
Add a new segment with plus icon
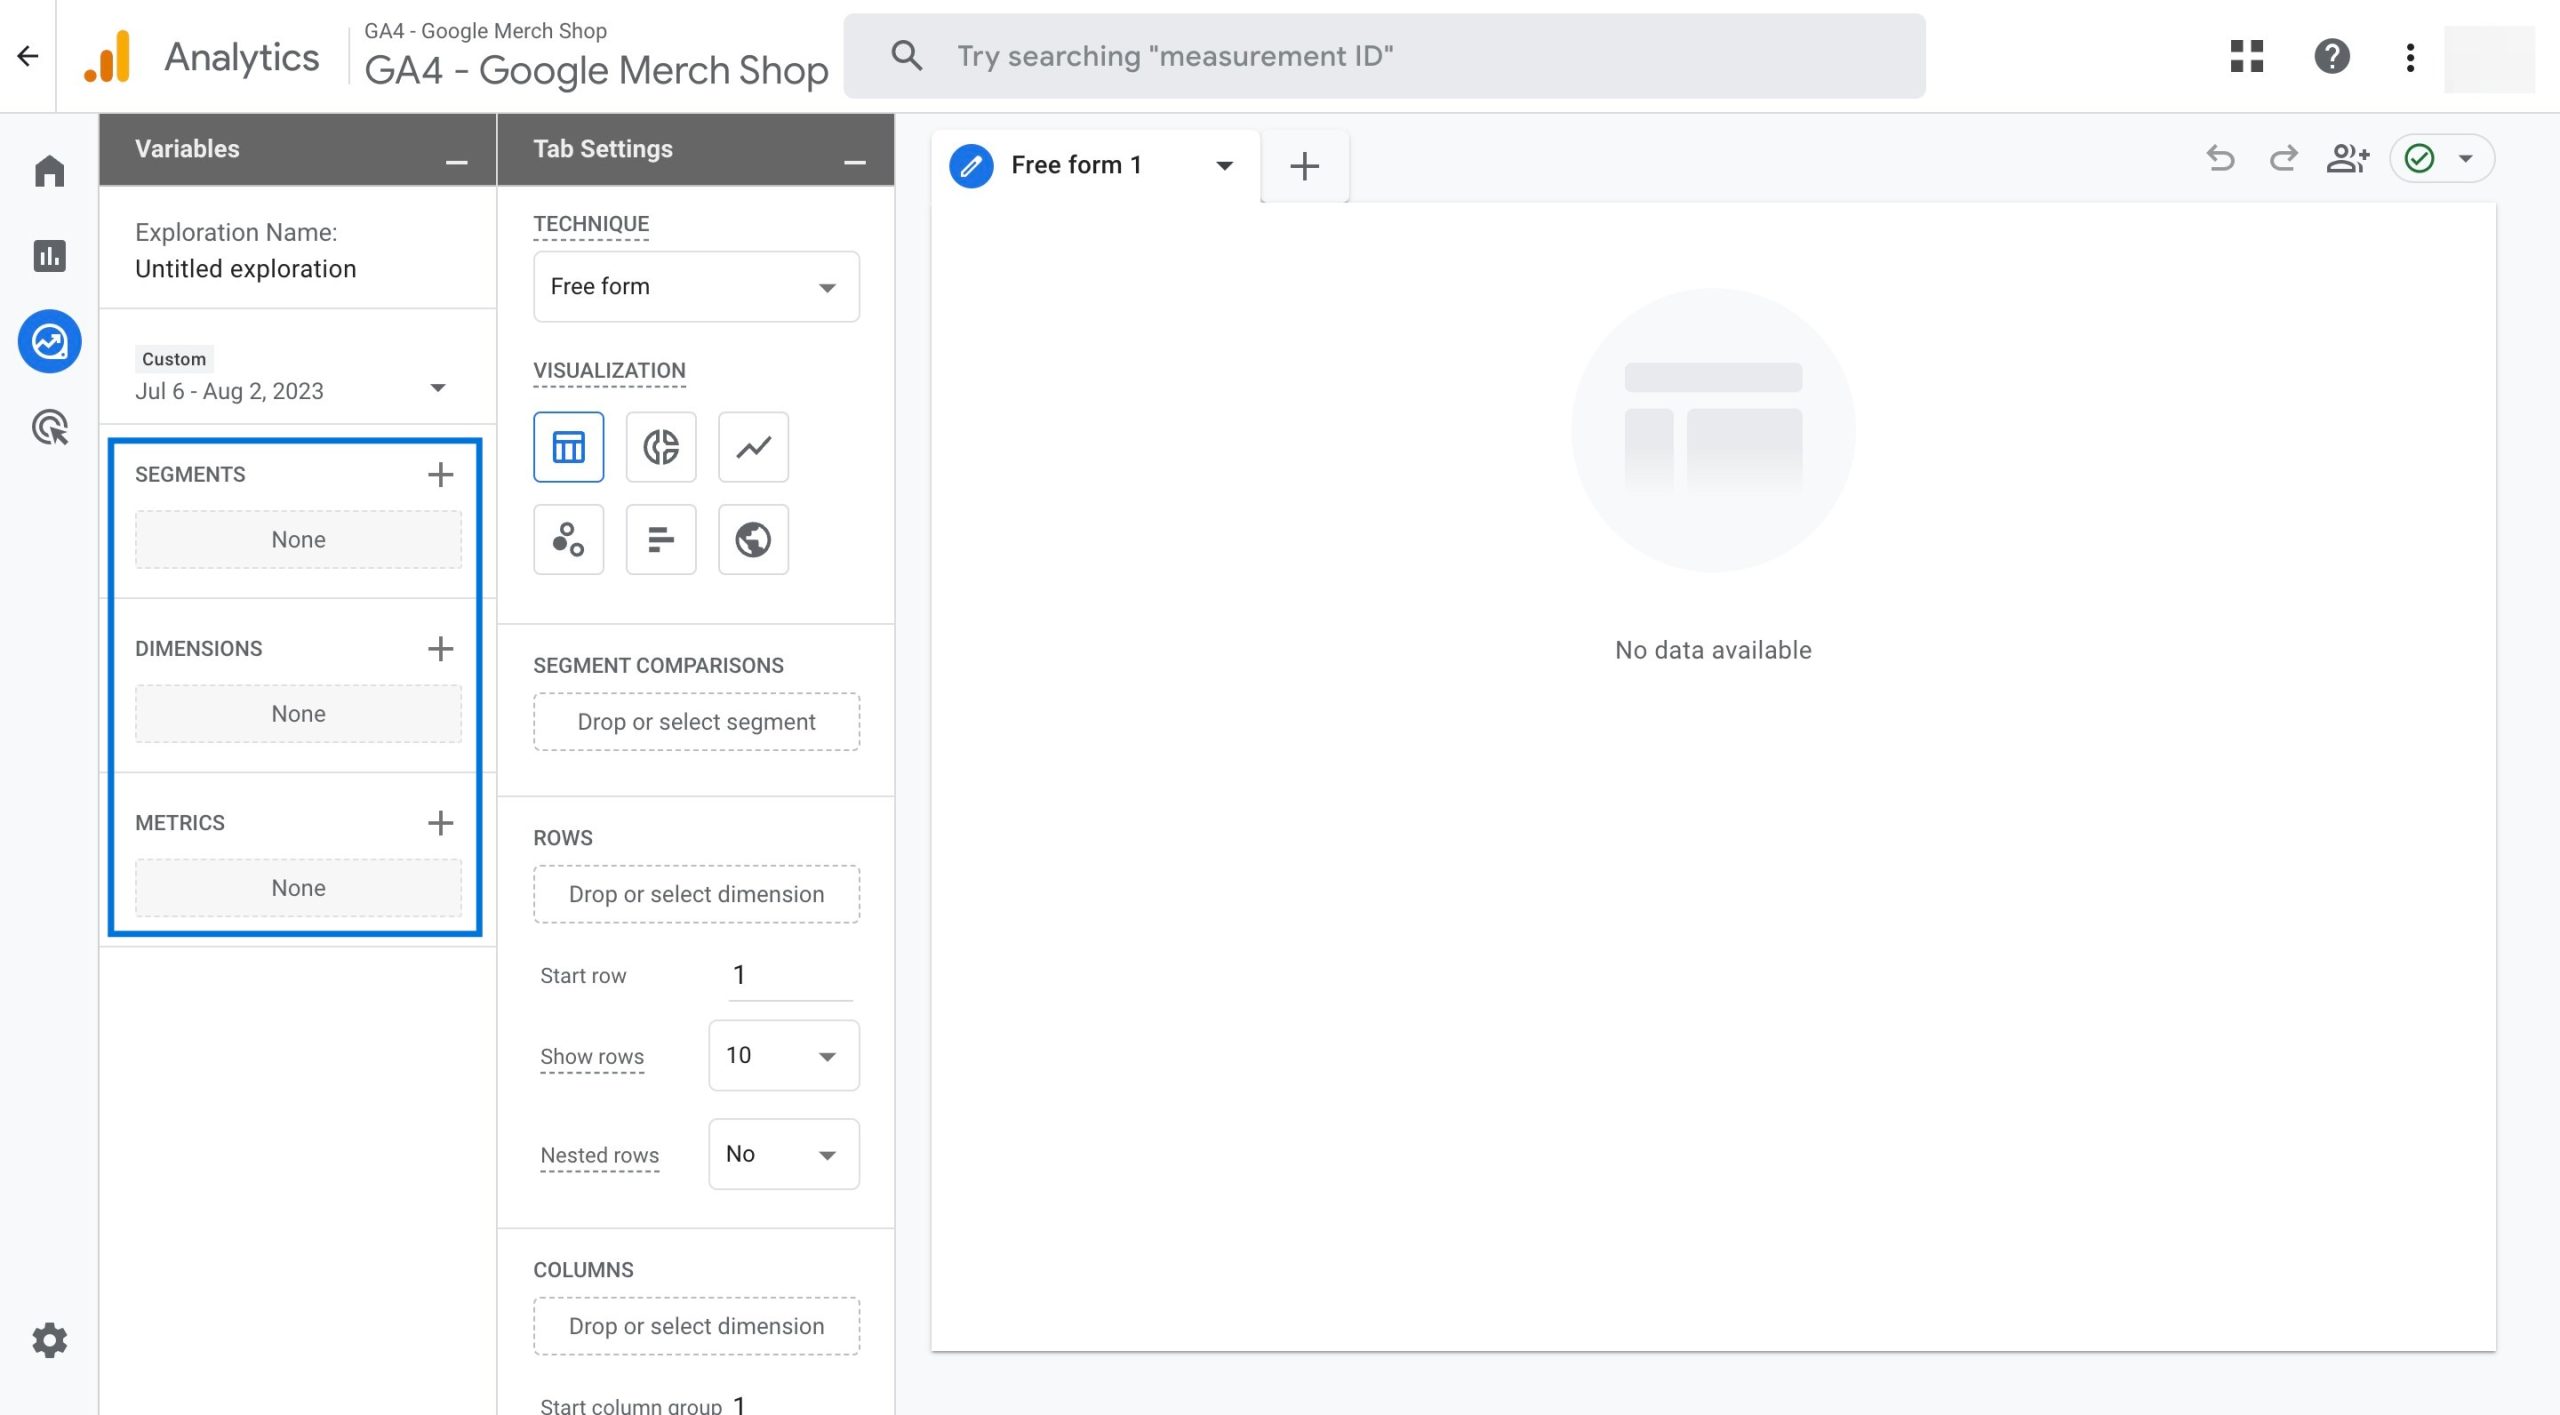point(440,474)
